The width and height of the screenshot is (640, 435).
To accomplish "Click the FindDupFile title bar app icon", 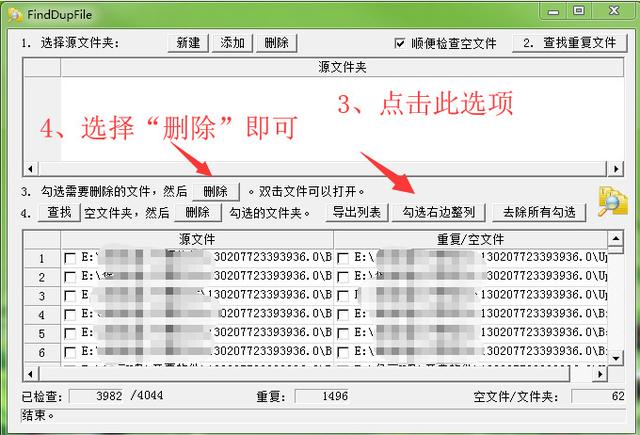I will [15, 15].
